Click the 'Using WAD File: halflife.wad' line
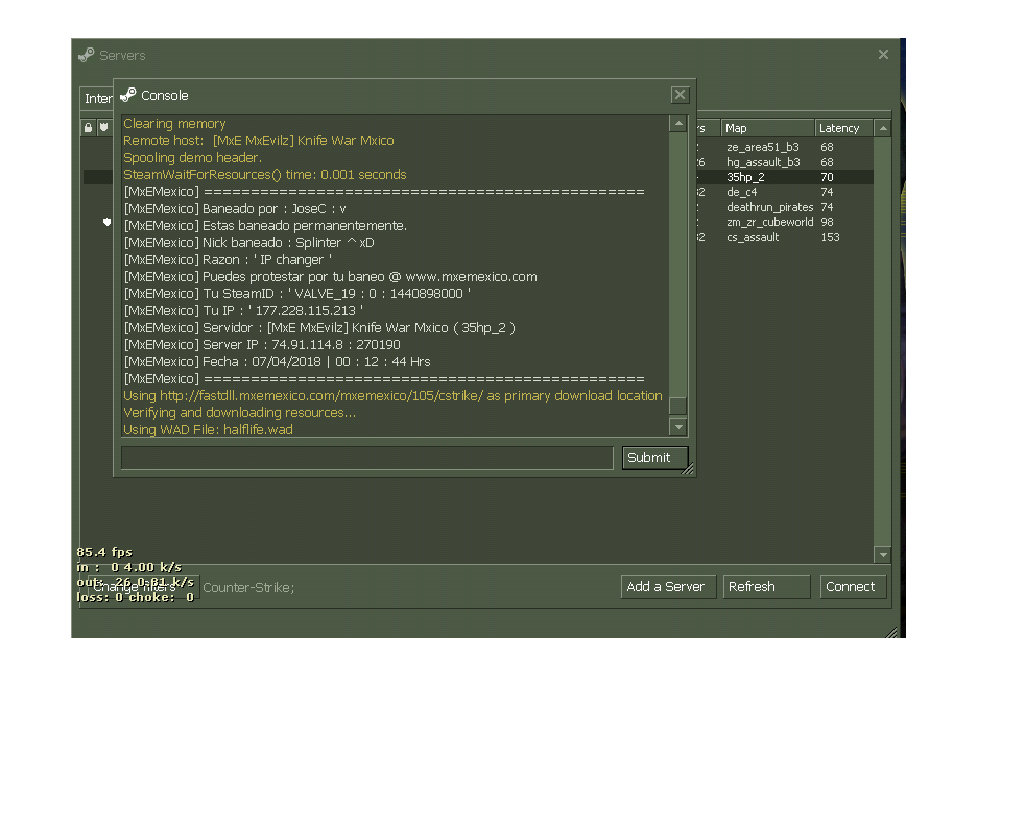Viewport: 1016px width, 824px height. (207, 429)
